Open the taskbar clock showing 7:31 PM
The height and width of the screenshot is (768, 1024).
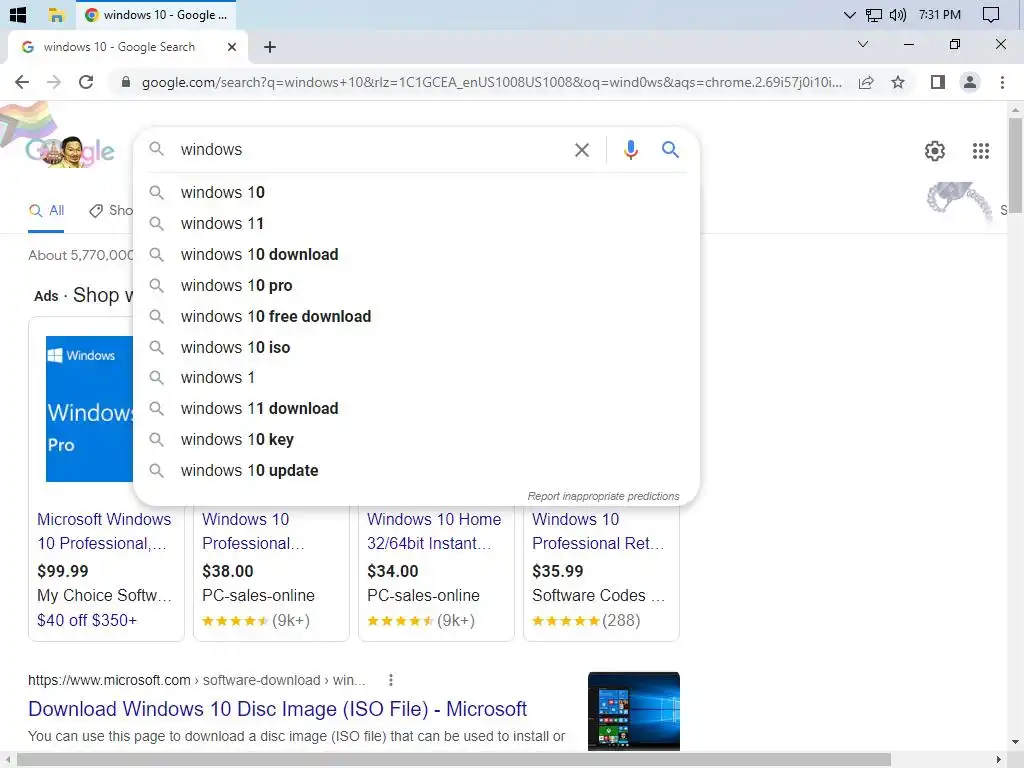click(939, 14)
